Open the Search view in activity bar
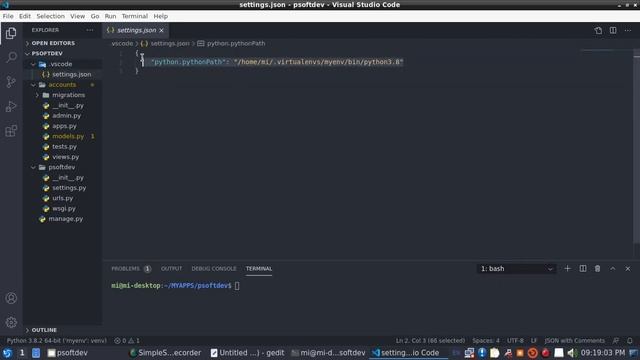640x360 pixels. click(x=11, y=57)
